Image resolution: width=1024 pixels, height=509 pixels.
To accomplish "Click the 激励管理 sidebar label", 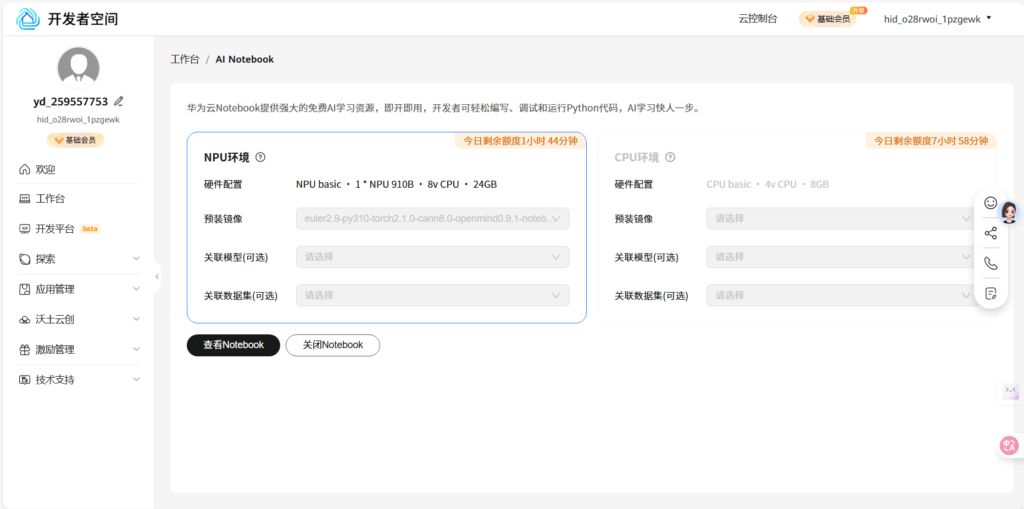I will coord(55,350).
